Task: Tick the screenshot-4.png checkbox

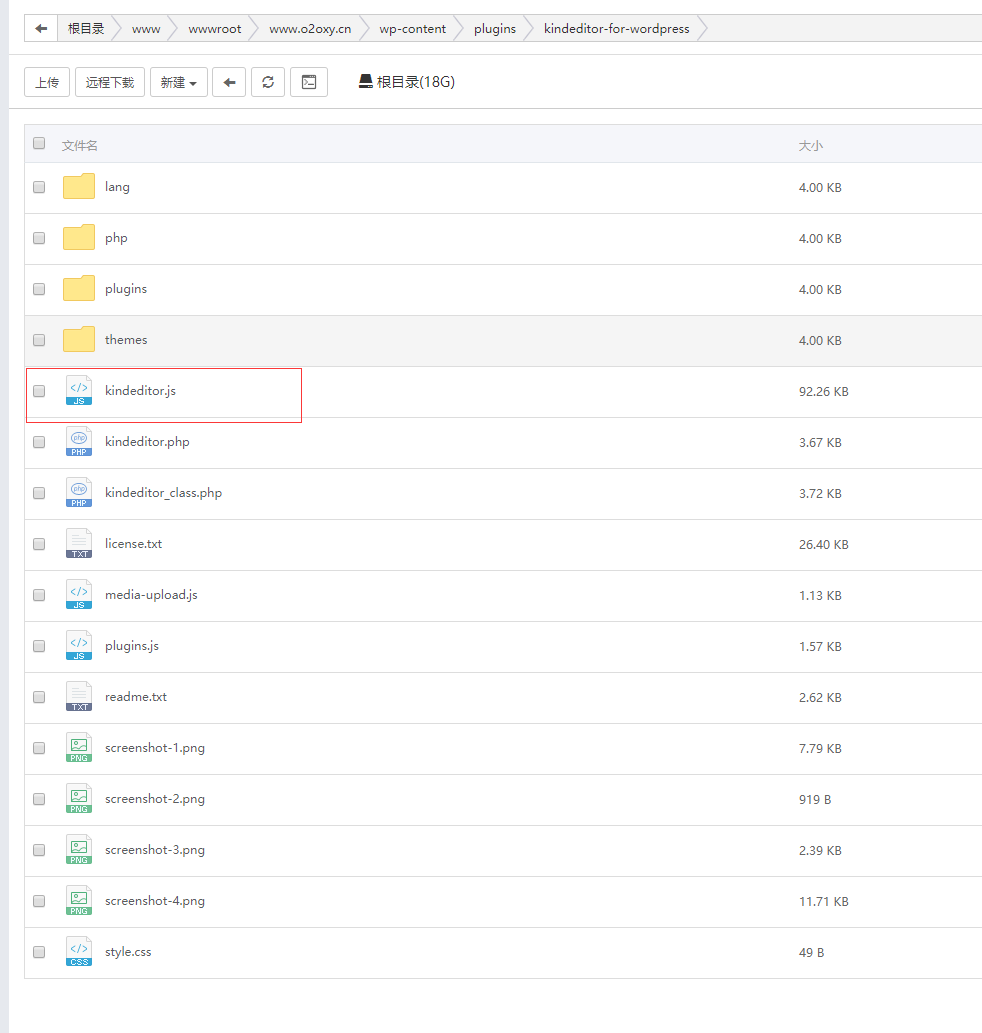Action: coord(39,901)
